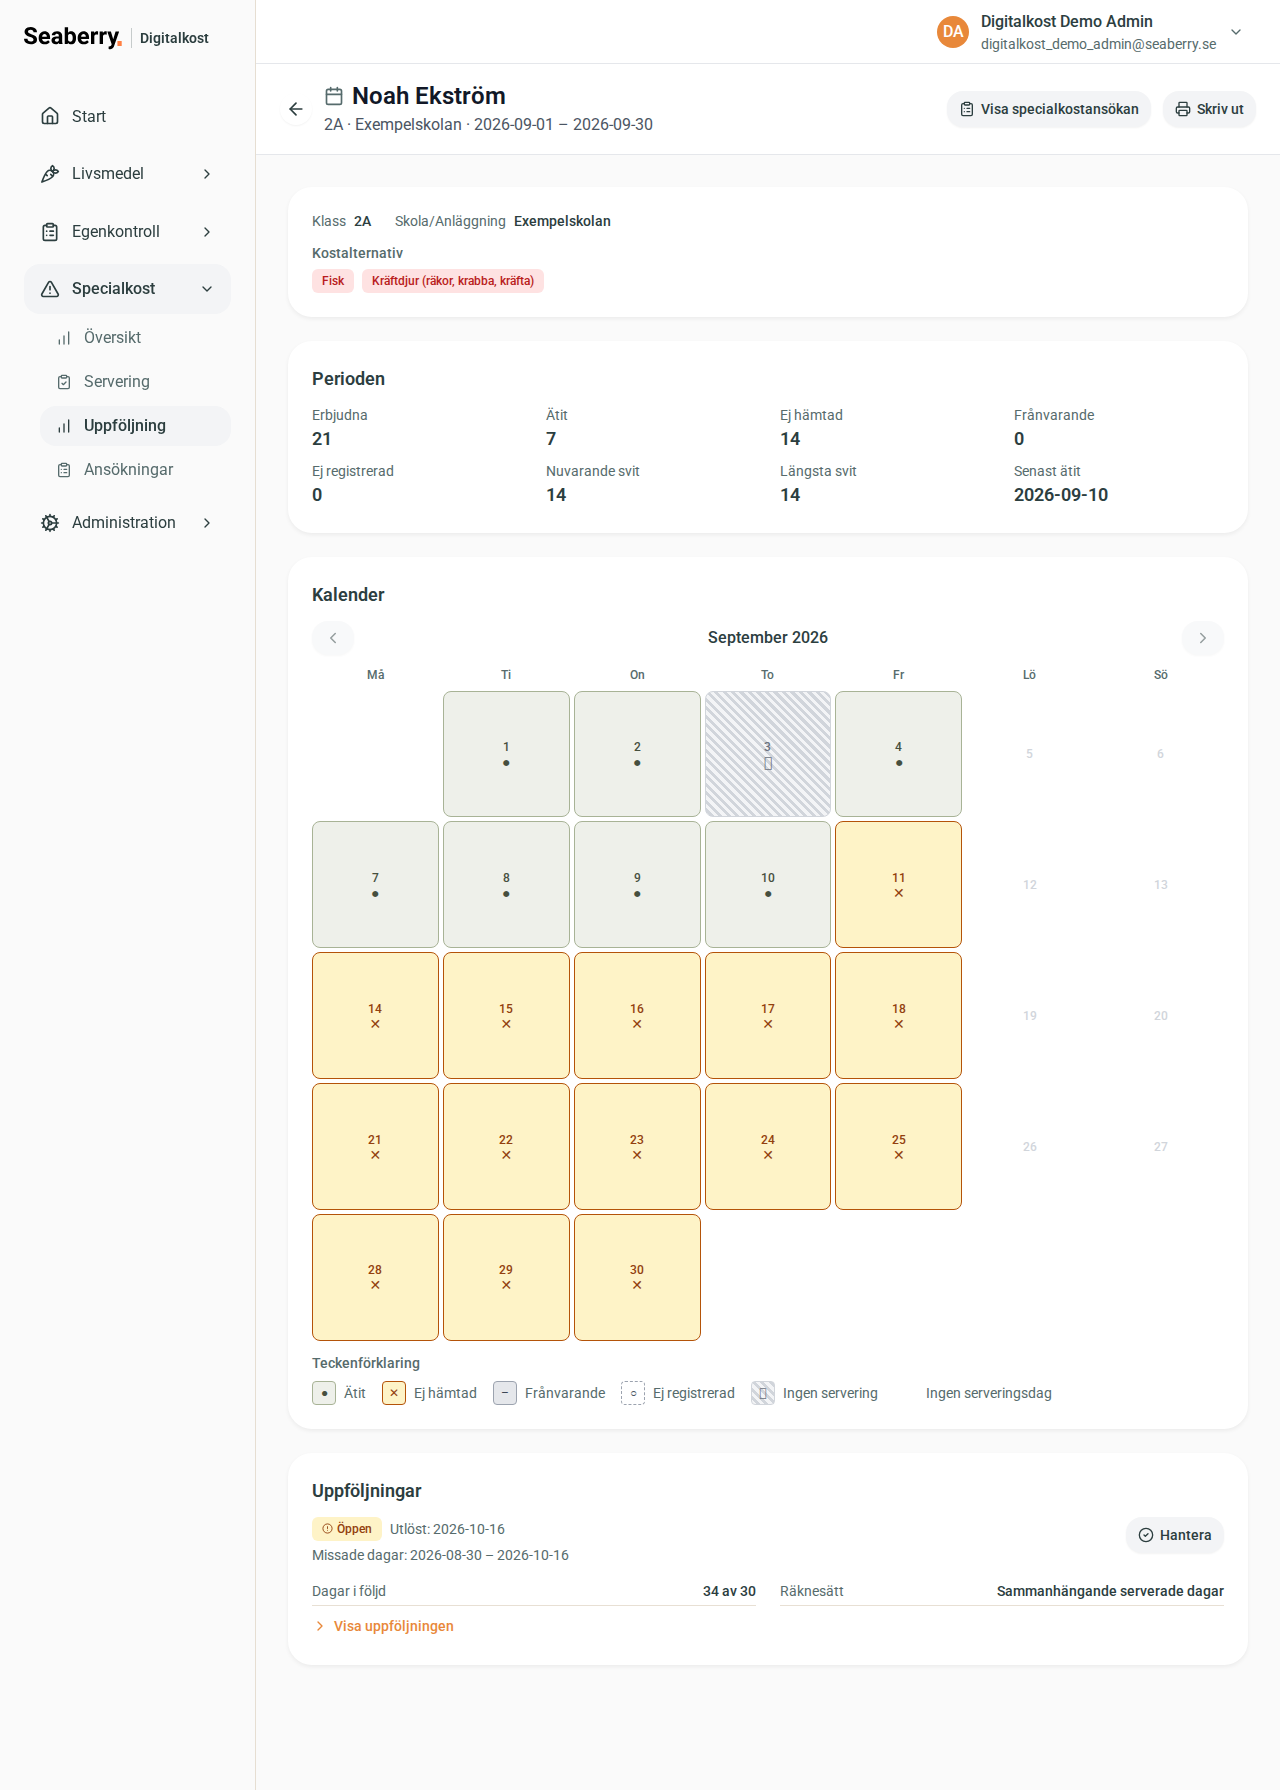Expand Visa uppföljningen details
Viewport: 1280px width, 1790px height.
384,1626
